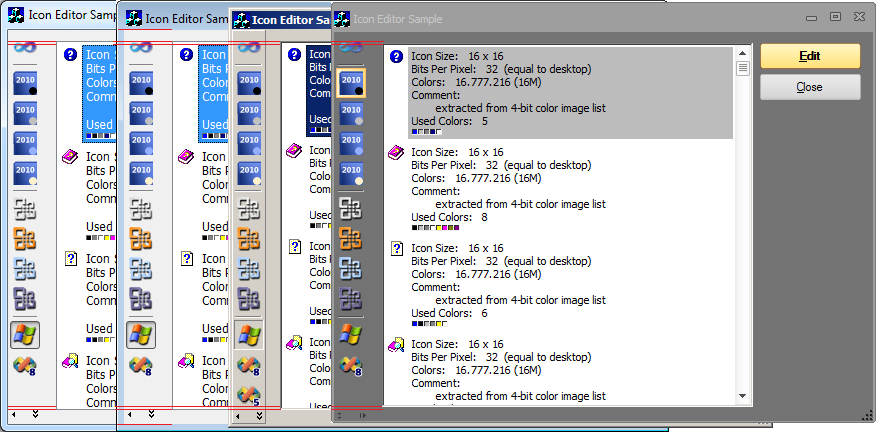This screenshot has height=432, width=876.
Task: Click the Close button in the dark window
Action: [x=810, y=87]
